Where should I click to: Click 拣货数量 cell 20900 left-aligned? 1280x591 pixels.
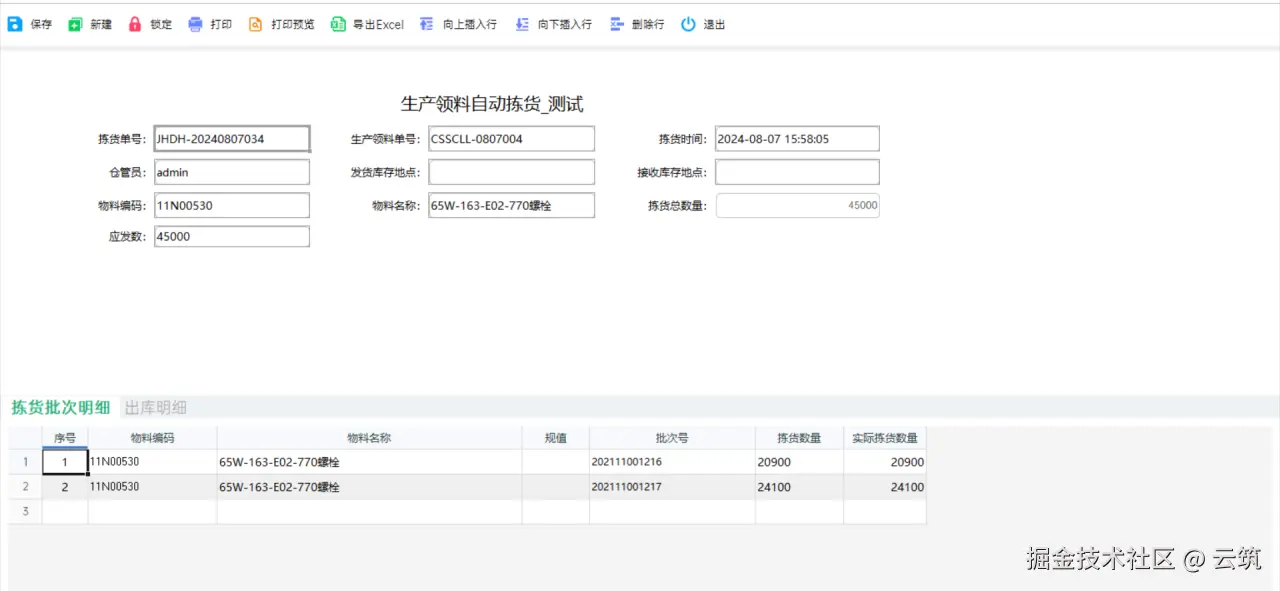[x=799, y=462]
